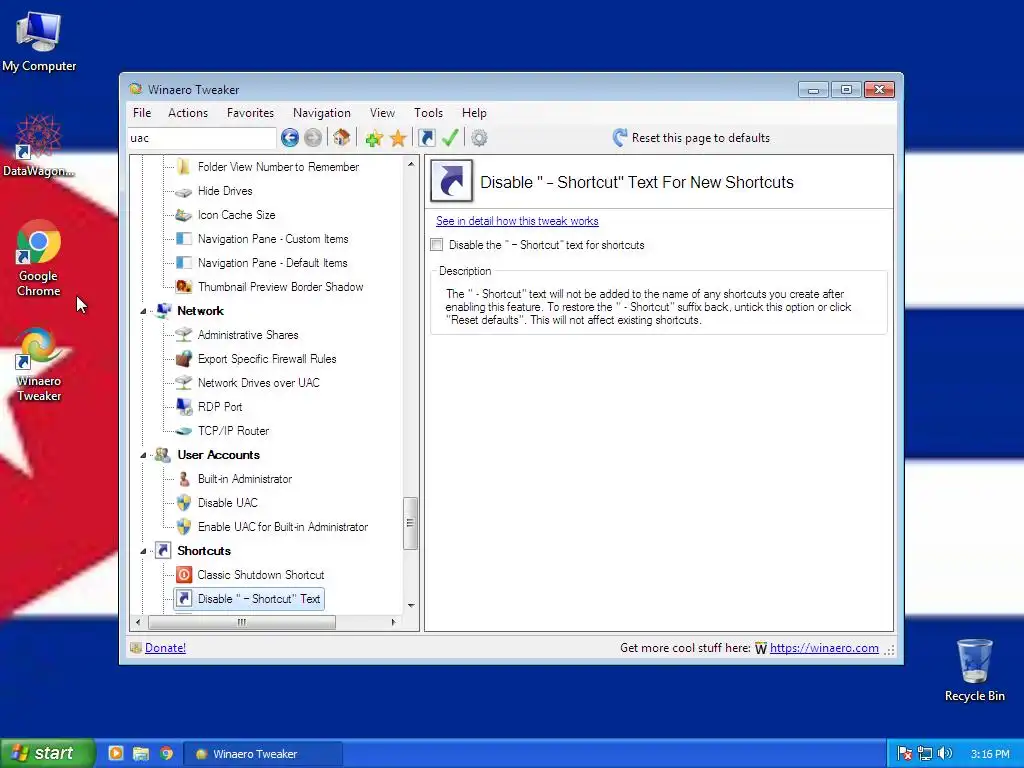The width and height of the screenshot is (1024, 768).
Task: Click the Start button
Action: (47, 754)
